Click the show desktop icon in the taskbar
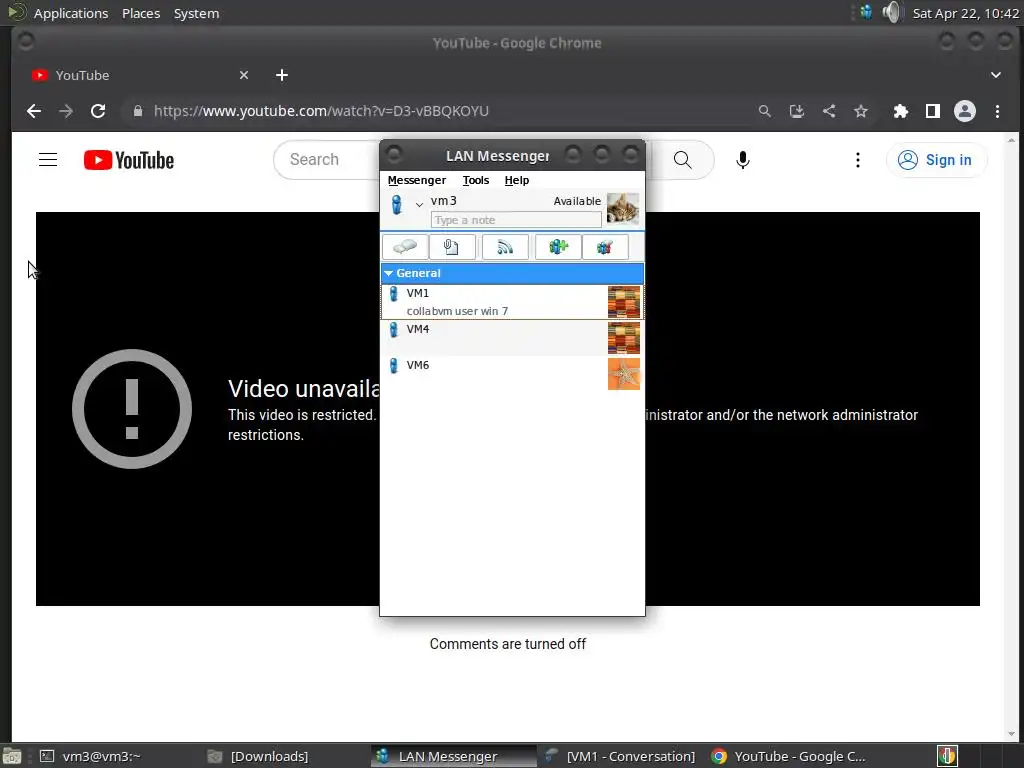The image size is (1024, 768). tap(12, 756)
